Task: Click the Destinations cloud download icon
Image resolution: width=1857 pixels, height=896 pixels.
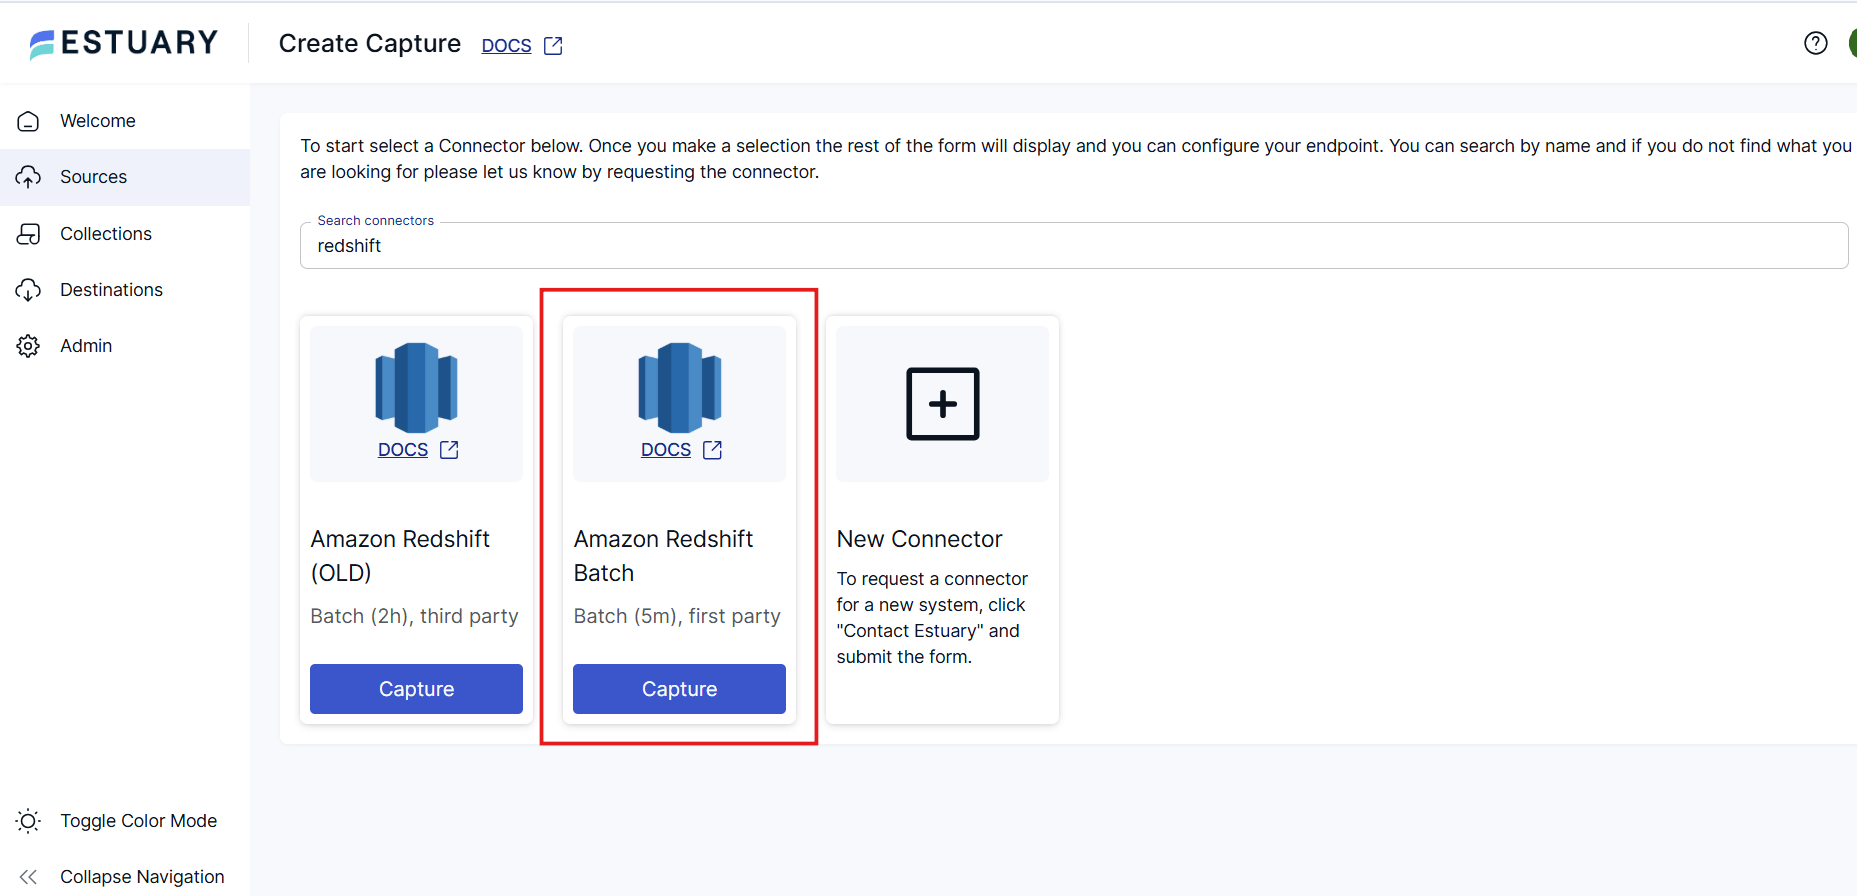Action: pos(28,290)
